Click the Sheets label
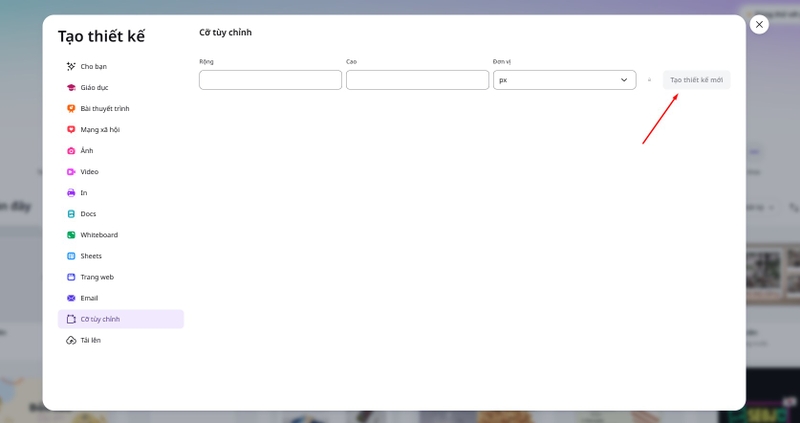 pyautogui.click(x=91, y=256)
